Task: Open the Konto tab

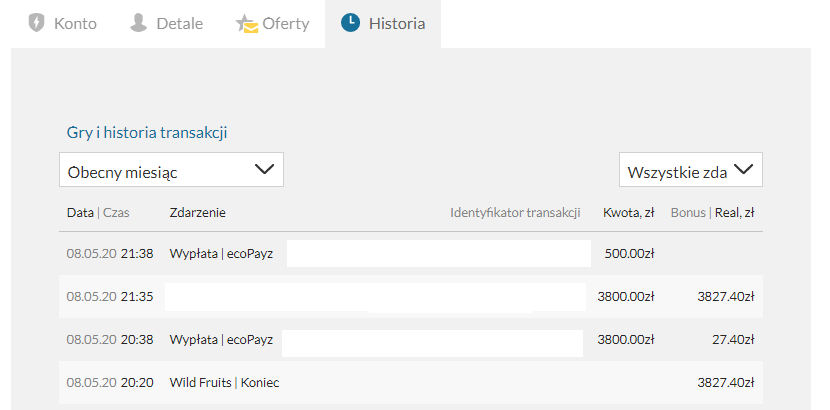Action: (62, 24)
